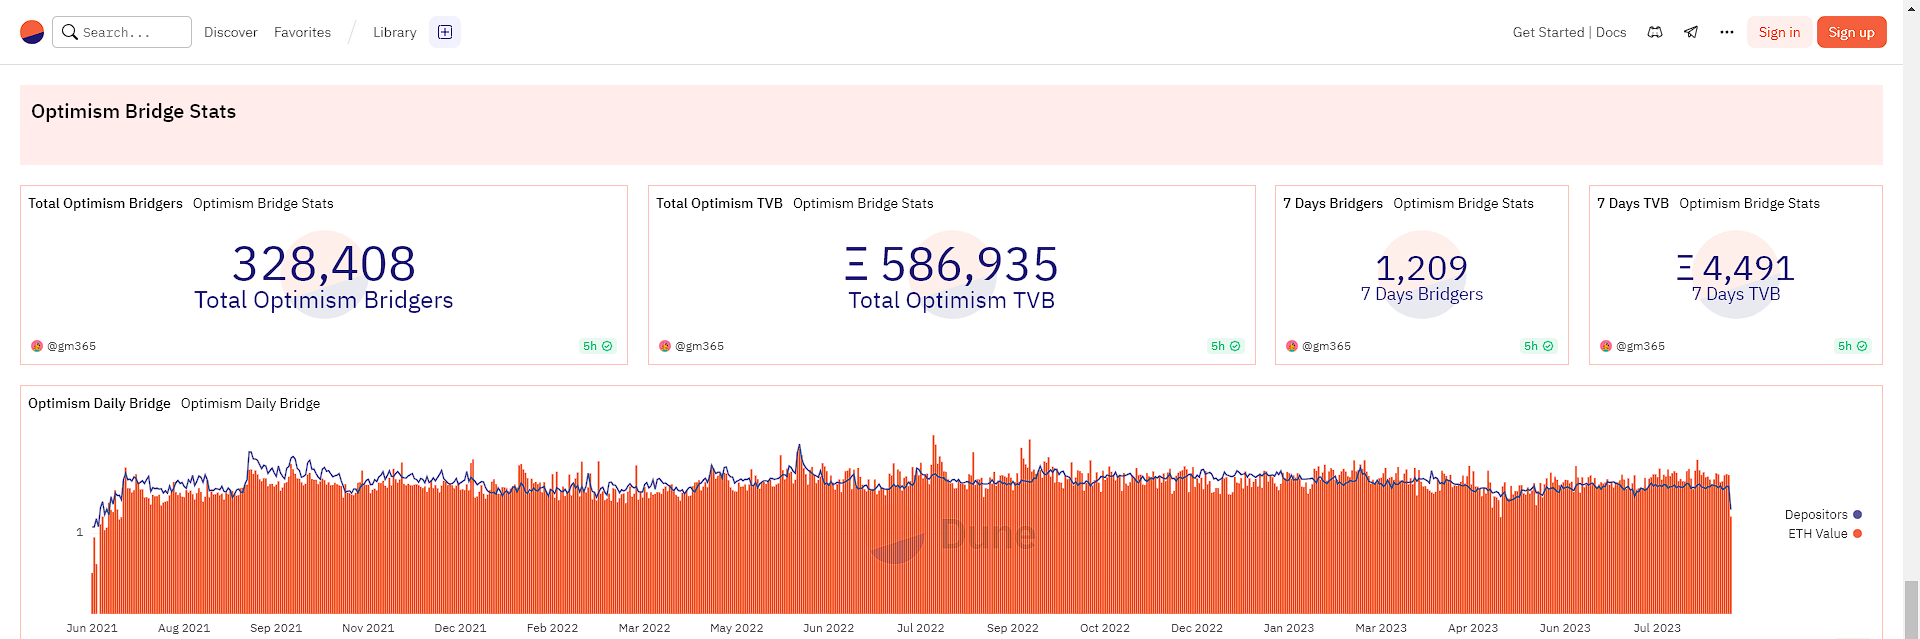The width and height of the screenshot is (1920, 639).
Task: Click the 5h refresh badge in 7 Days Bridgers card
Action: (x=1539, y=346)
